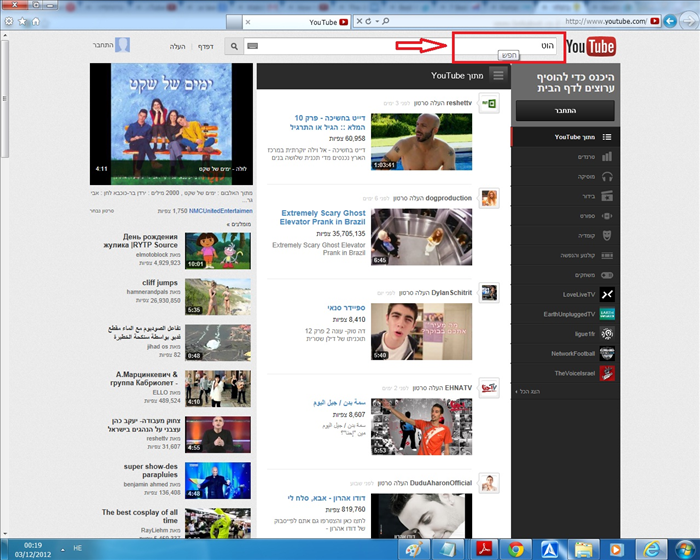Open Chrome from the taskbar

point(516,549)
